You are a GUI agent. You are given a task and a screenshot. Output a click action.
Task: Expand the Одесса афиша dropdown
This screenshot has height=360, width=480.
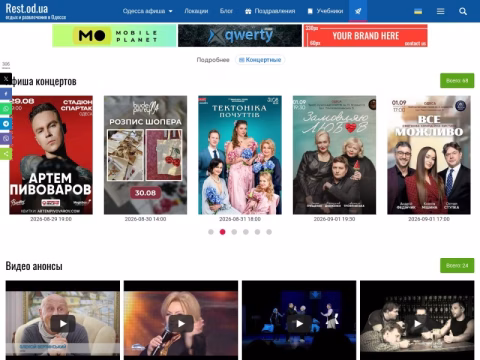(x=147, y=11)
